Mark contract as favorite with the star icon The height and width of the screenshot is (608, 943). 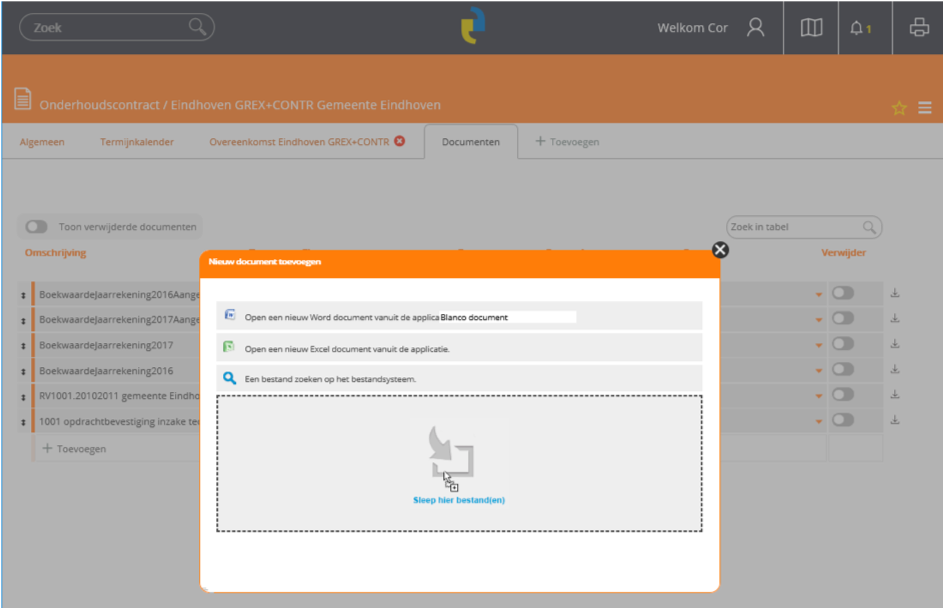coord(898,108)
